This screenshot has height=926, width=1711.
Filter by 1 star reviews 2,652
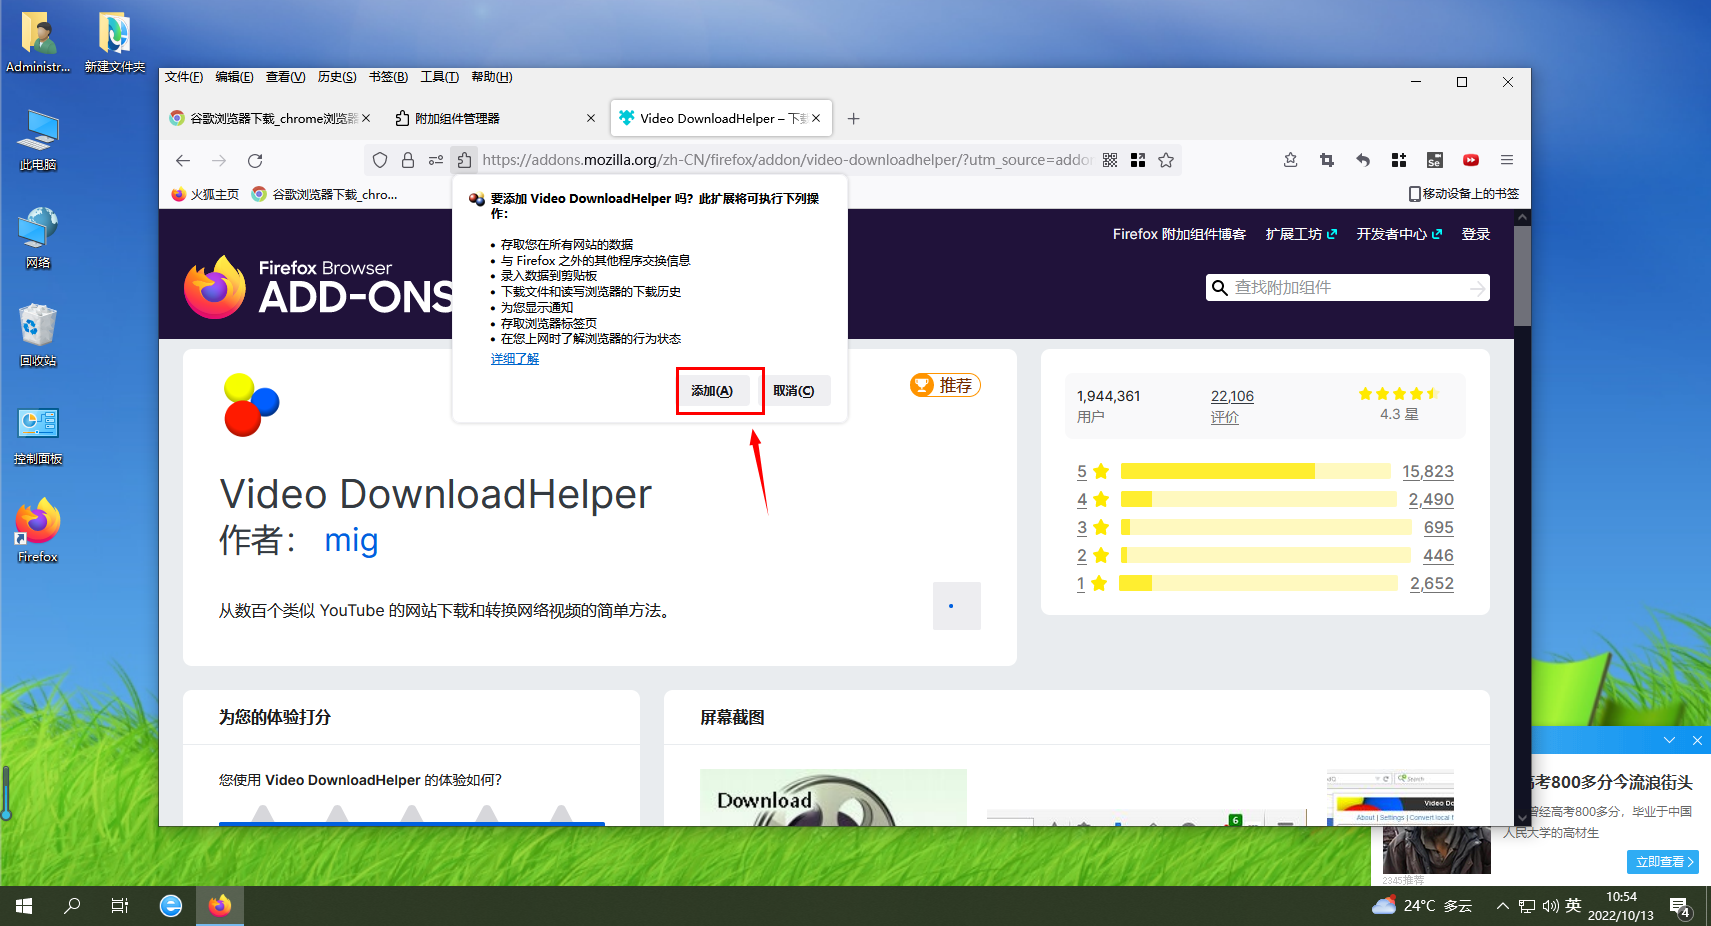(1265, 583)
